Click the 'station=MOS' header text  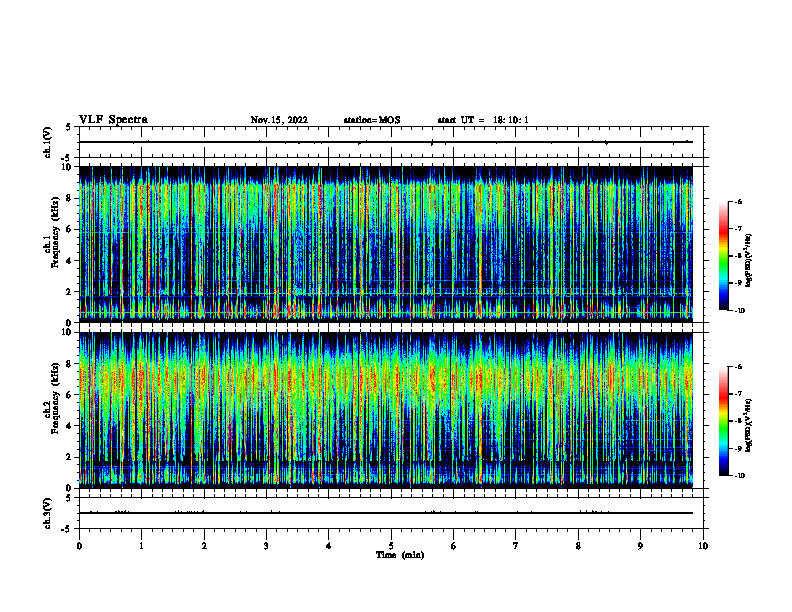coord(372,120)
